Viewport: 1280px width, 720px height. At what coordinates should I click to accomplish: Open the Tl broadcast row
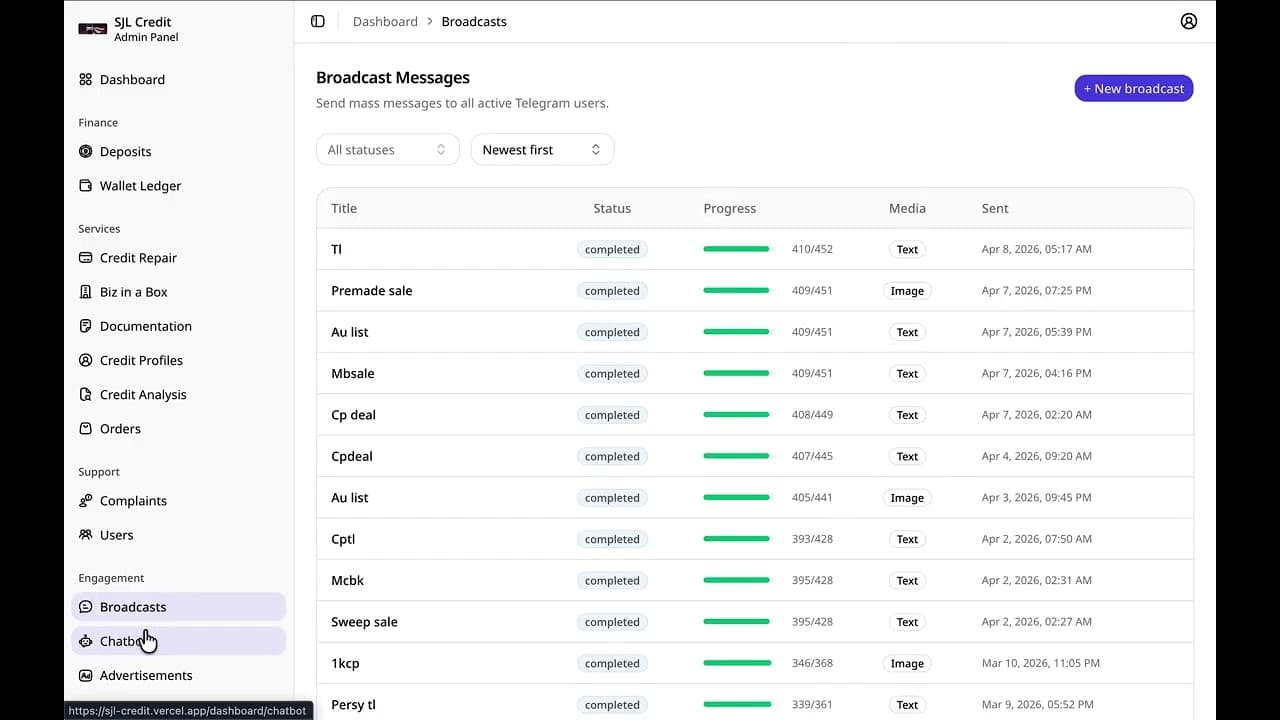755,249
